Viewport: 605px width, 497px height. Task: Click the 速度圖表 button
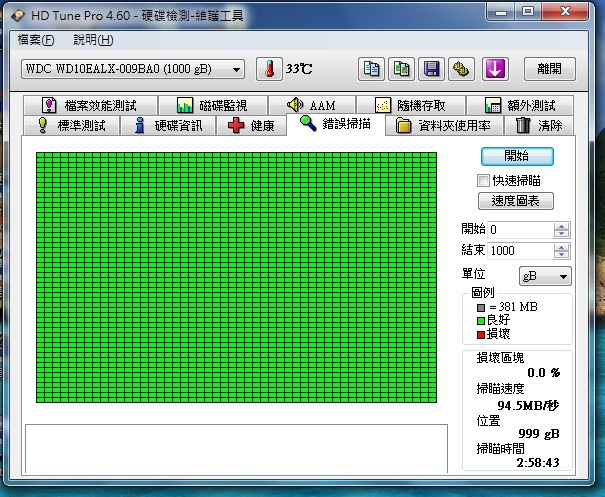516,201
